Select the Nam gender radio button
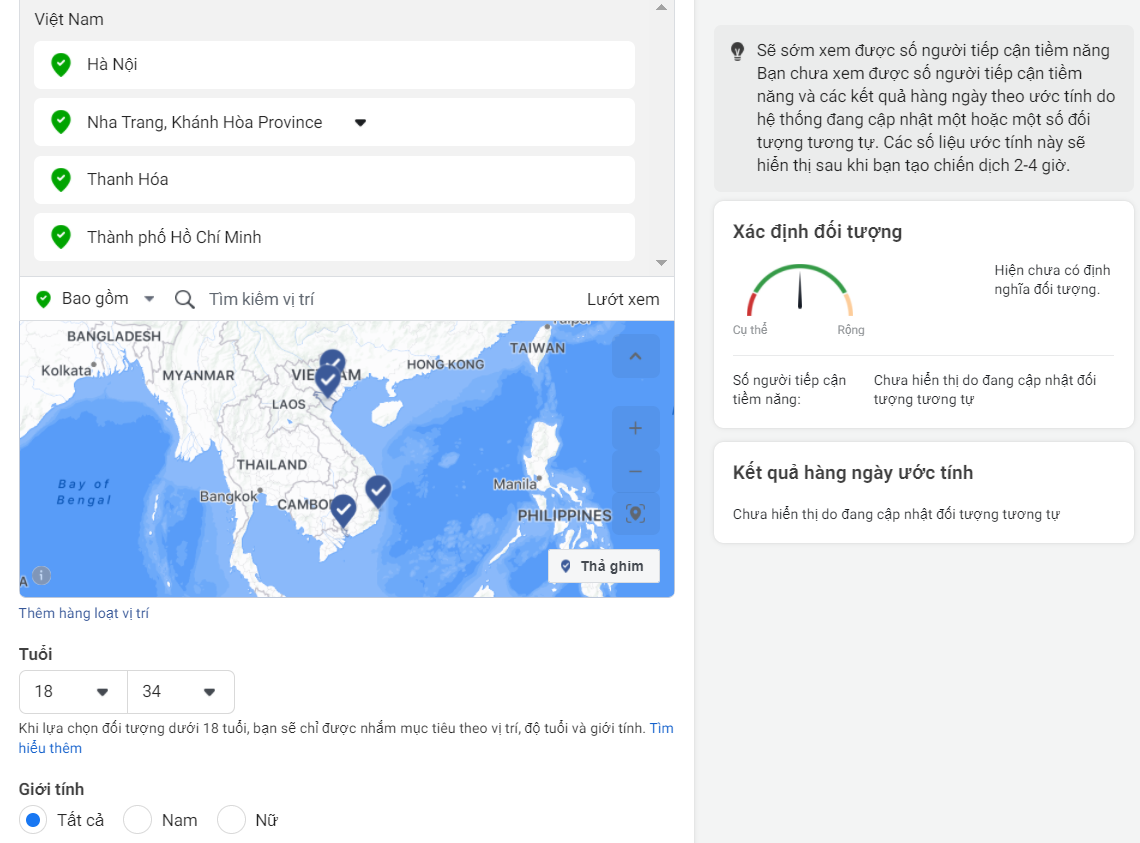 (x=137, y=820)
